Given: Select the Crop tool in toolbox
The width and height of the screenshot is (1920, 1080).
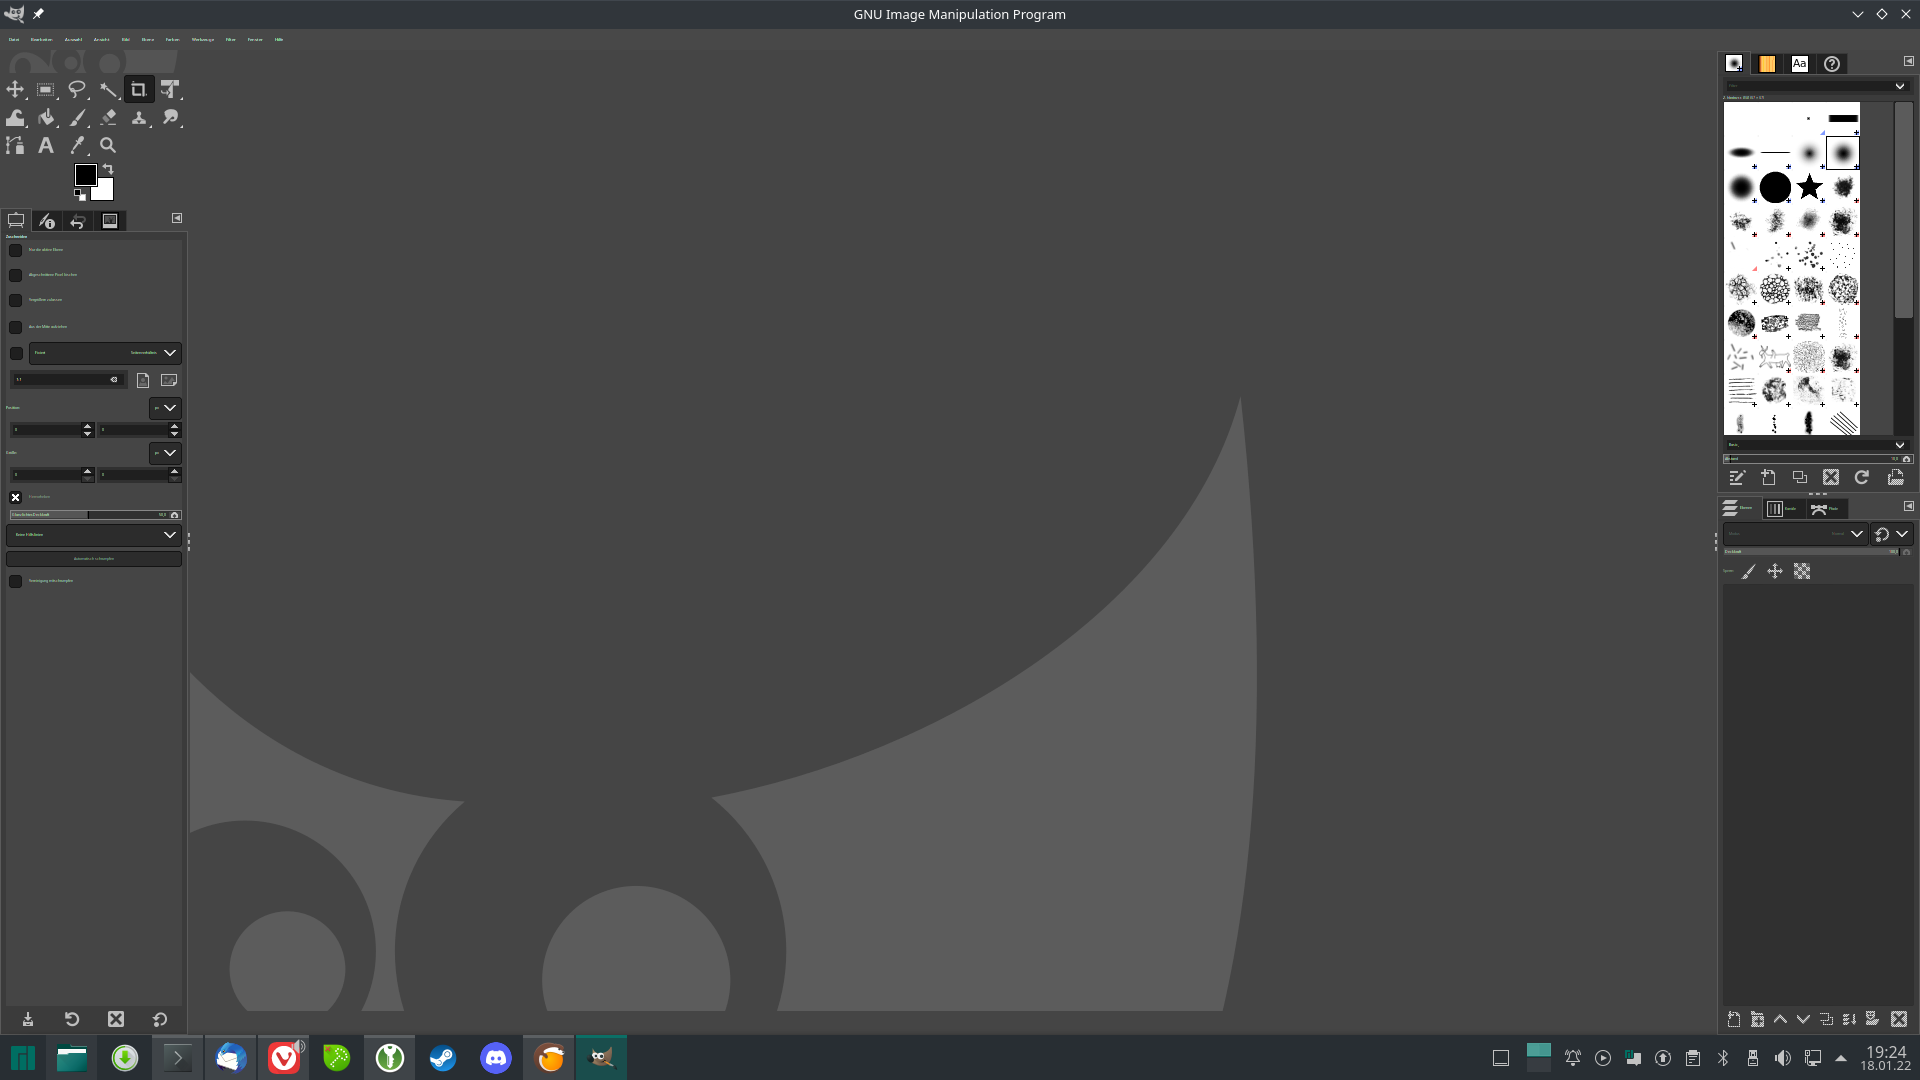Looking at the screenshot, I should click(x=139, y=90).
